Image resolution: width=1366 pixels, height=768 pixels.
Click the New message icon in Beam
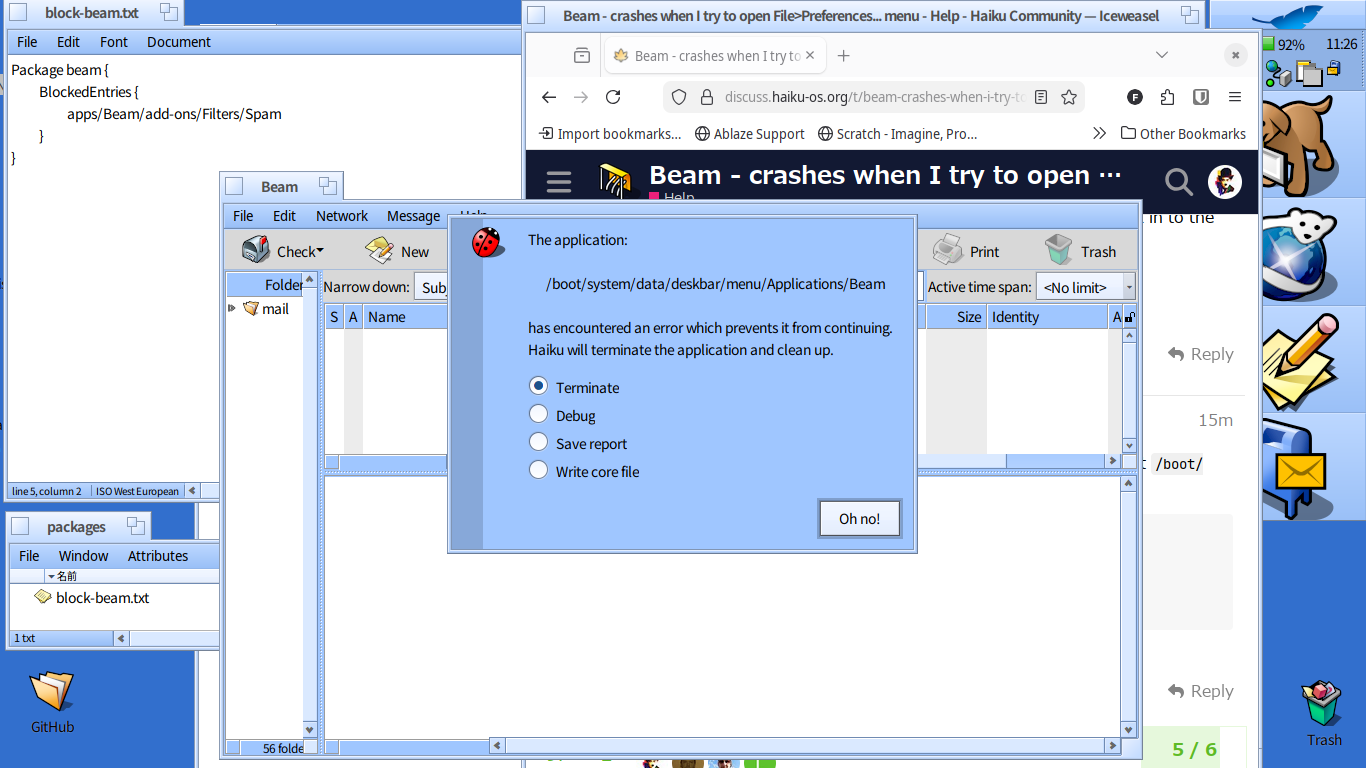click(x=379, y=251)
